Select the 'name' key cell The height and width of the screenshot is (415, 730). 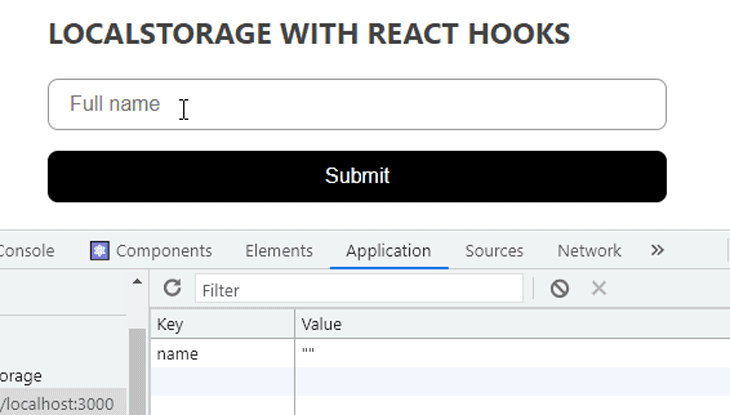tap(223, 354)
